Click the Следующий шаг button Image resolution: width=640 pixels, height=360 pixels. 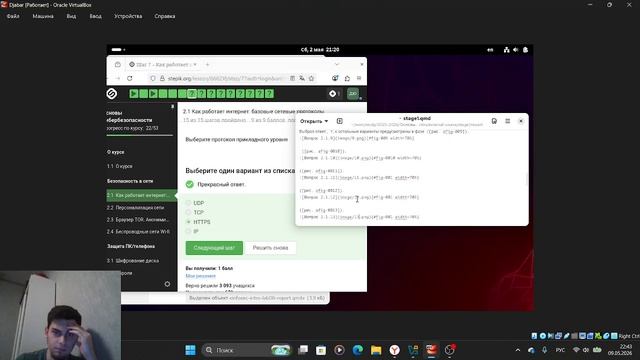pyautogui.click(x=214, y=248)
